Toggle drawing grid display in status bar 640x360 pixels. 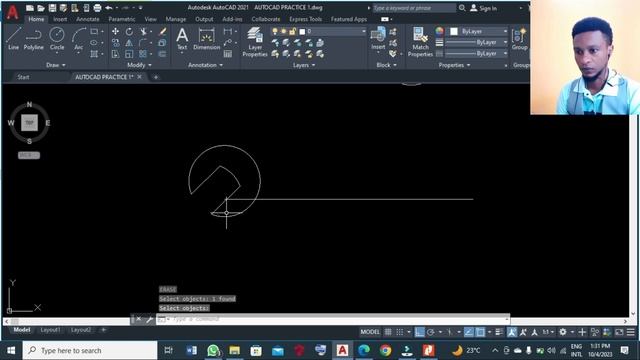[388, 332]
